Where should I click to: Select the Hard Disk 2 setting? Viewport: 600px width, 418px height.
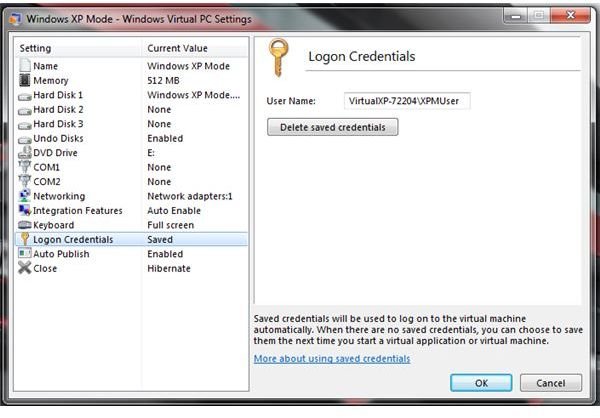click(x=131, y=109)
